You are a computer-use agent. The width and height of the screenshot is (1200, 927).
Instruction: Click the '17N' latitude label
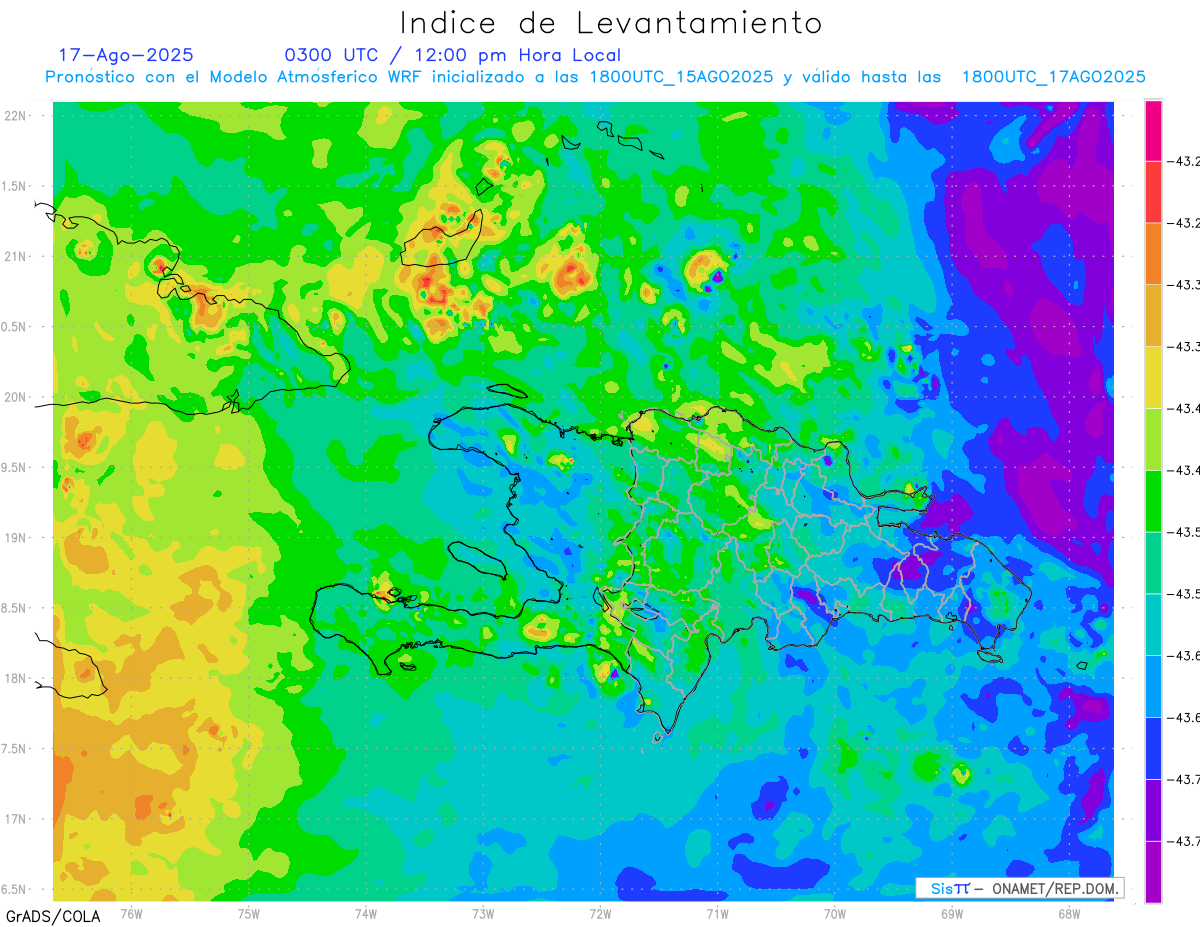click(x=17, y=819)
